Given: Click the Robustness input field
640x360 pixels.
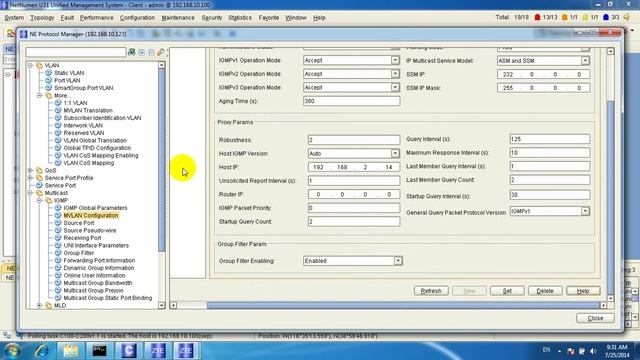Looking at the screenshot, I should 354,140.
